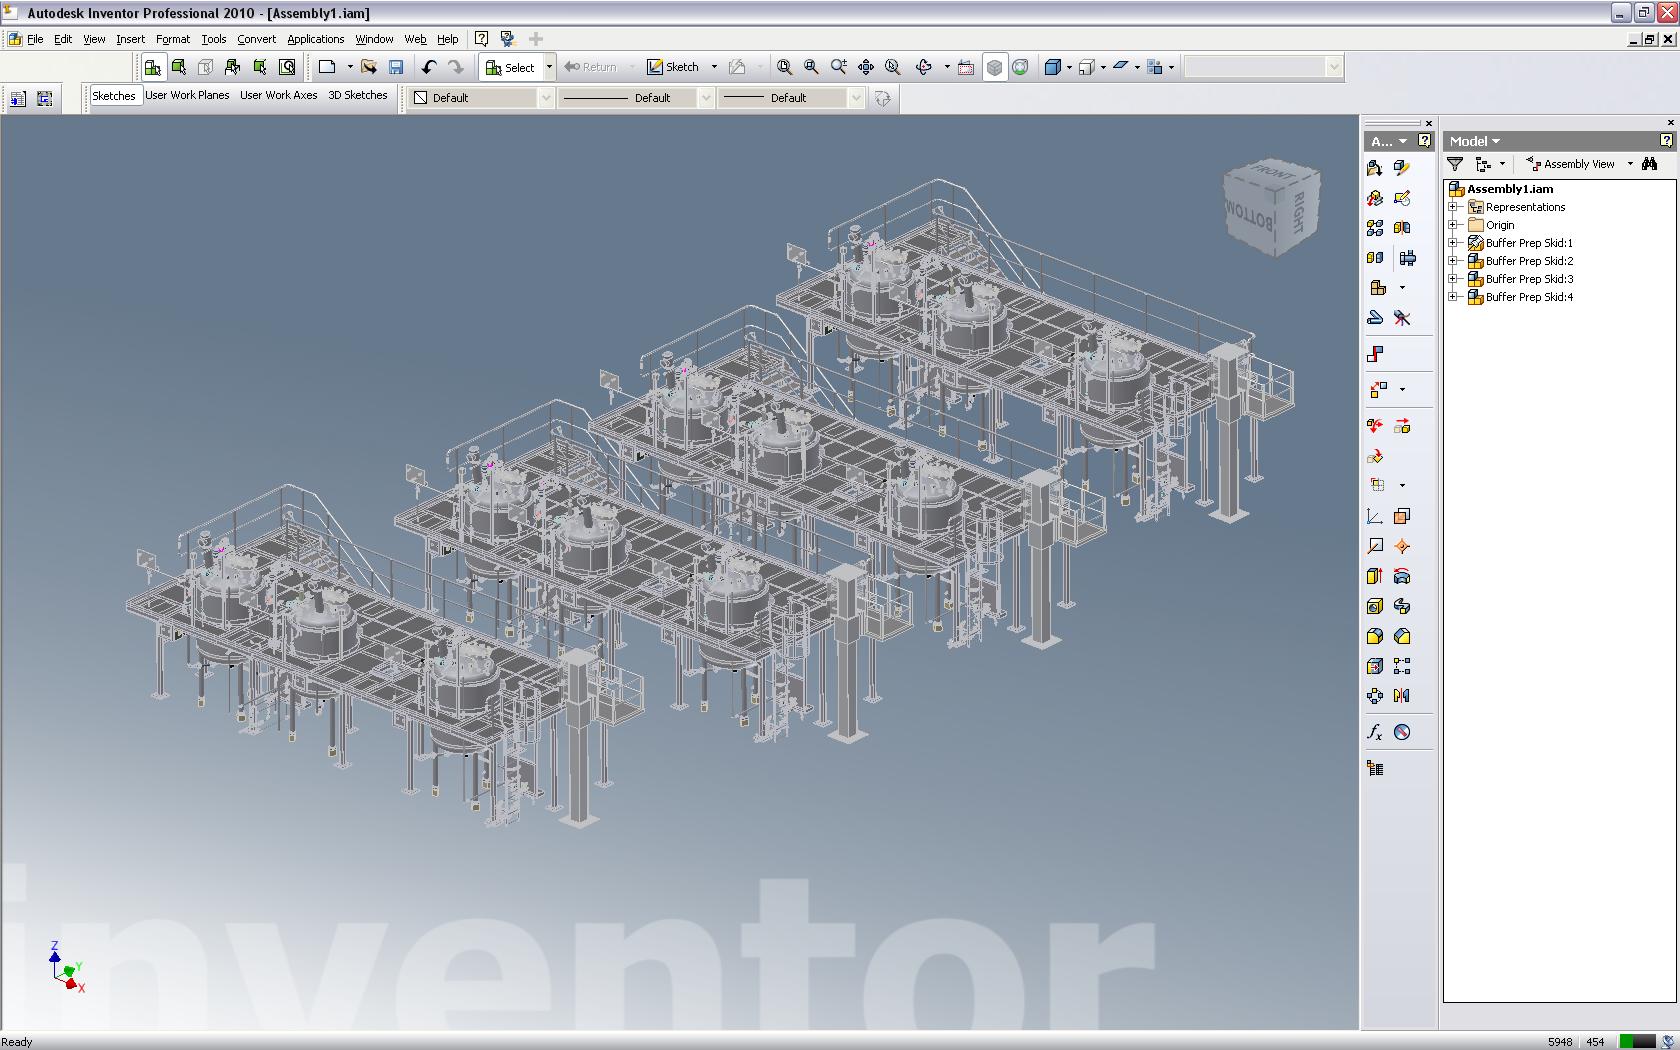Click the Model browser help question icon

coord(1666,141)
